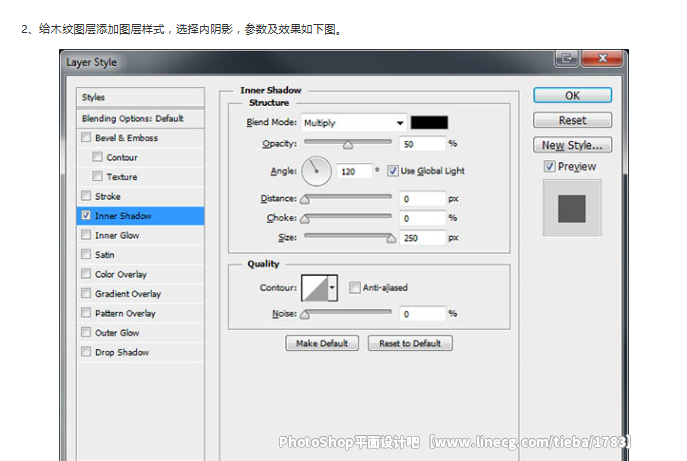Select the Inner Shadow style entry

click(x=140, y=216)
